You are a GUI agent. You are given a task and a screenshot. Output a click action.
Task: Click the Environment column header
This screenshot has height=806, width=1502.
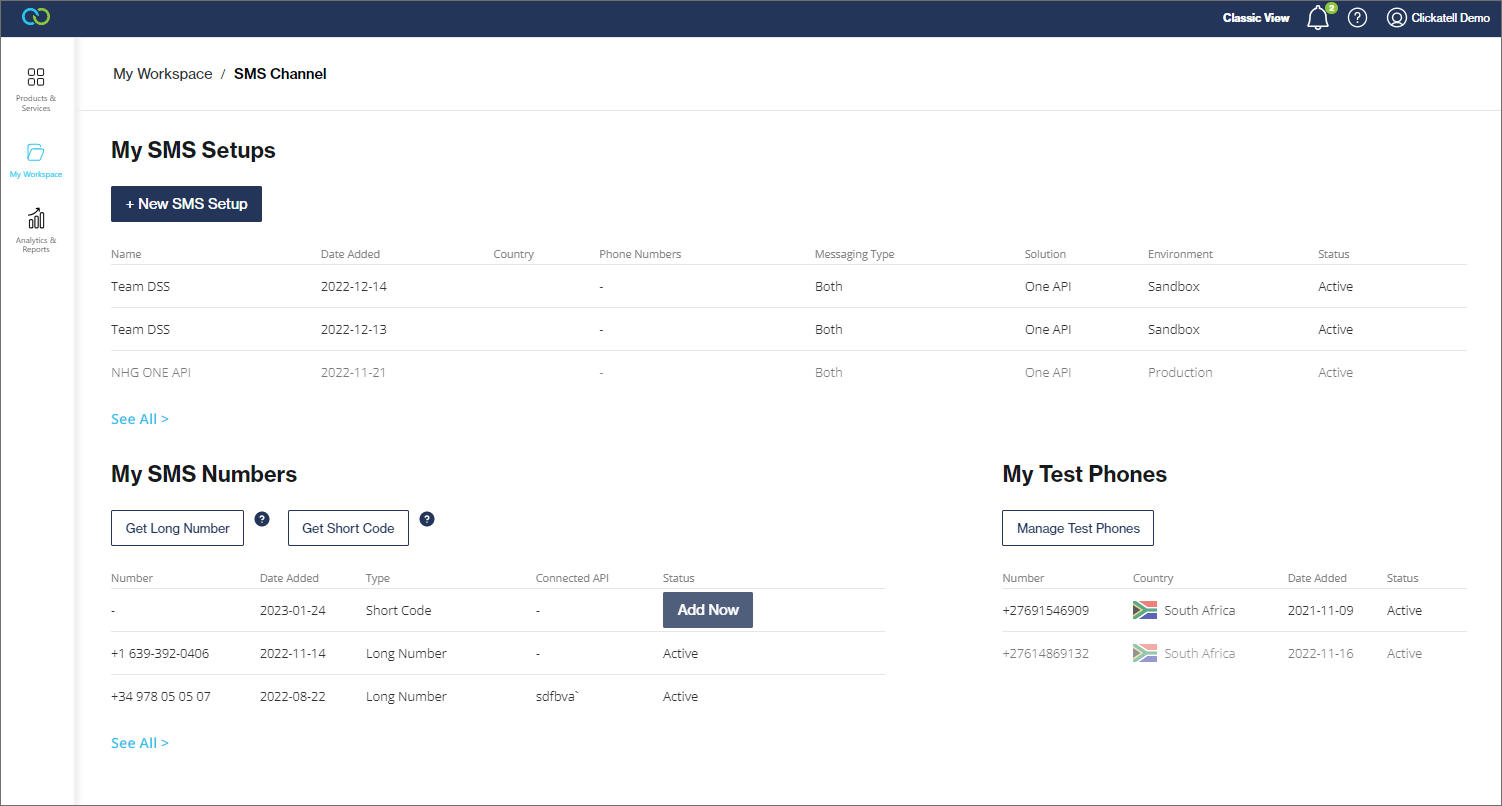click(1180, 254)
